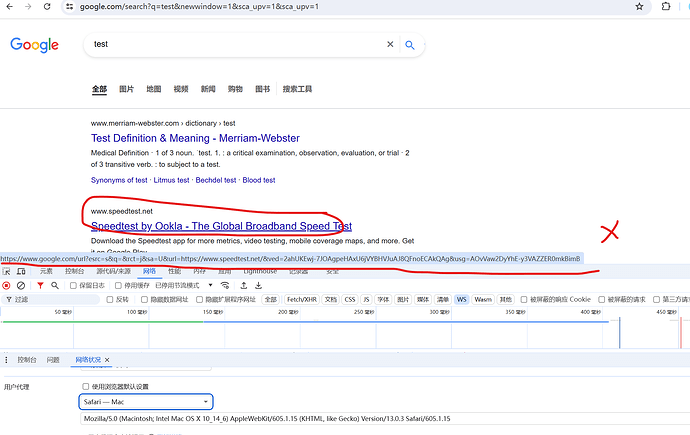This screenshot has width=690, height=435.
Task: Open network conditions wifi icon
Action: (x=225, y=285)
